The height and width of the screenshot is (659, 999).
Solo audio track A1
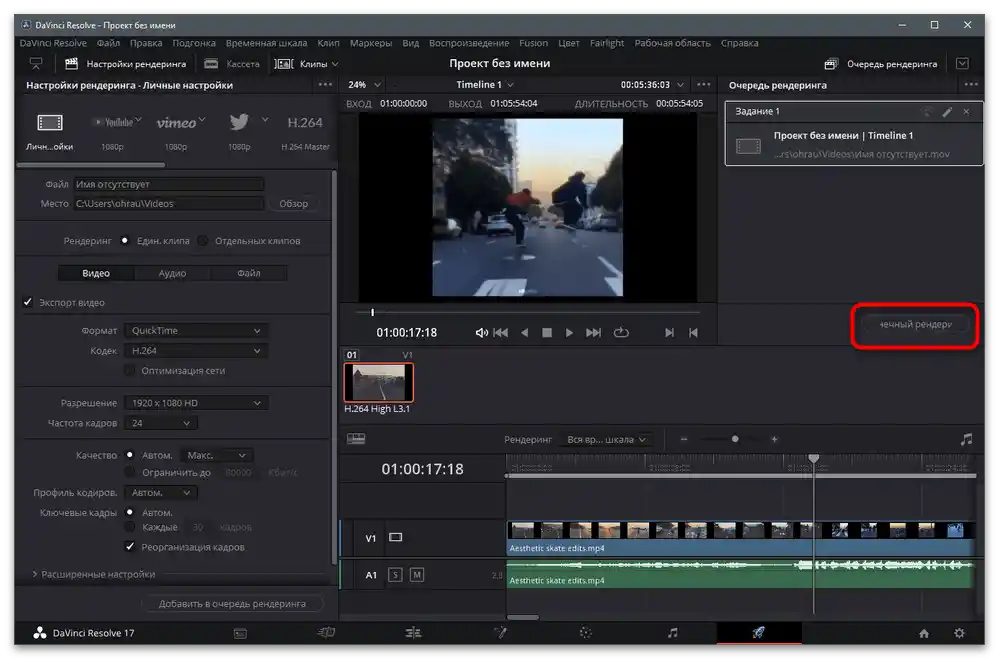click(x=395, y=575)
